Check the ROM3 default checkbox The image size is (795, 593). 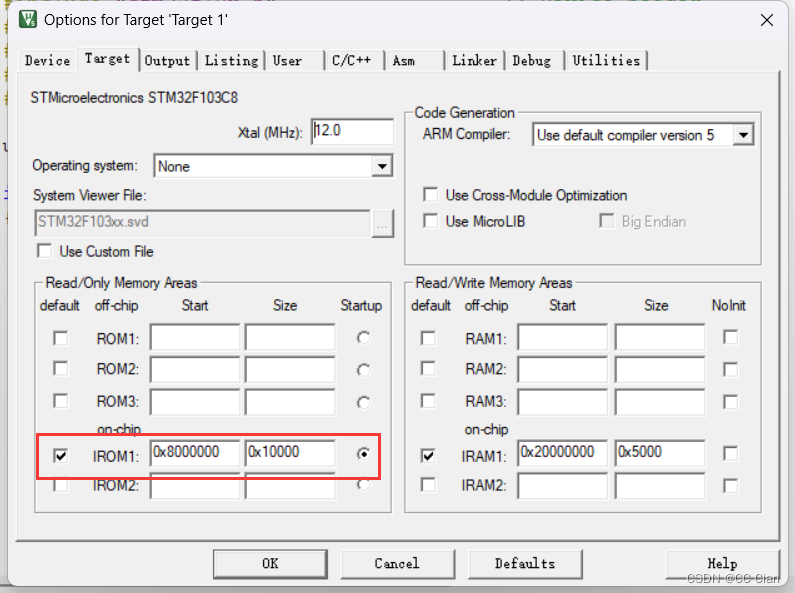[60, 401]
